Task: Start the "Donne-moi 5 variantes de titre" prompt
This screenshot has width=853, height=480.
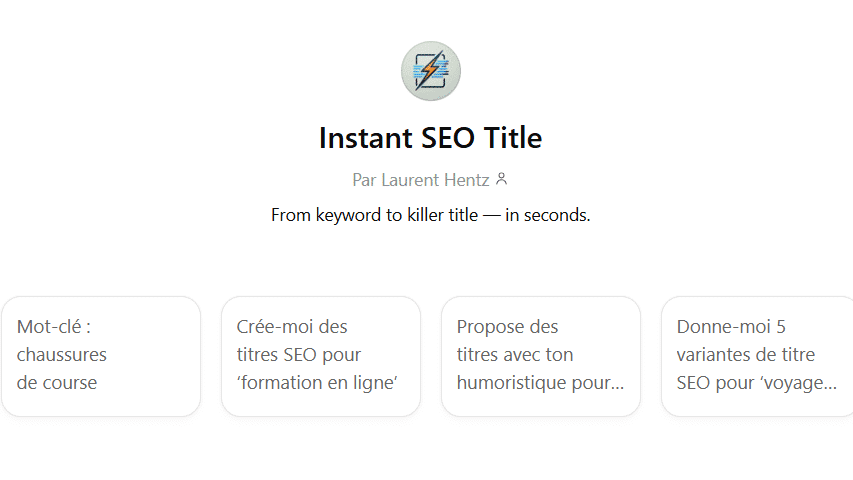Action: tap(757, 356)
